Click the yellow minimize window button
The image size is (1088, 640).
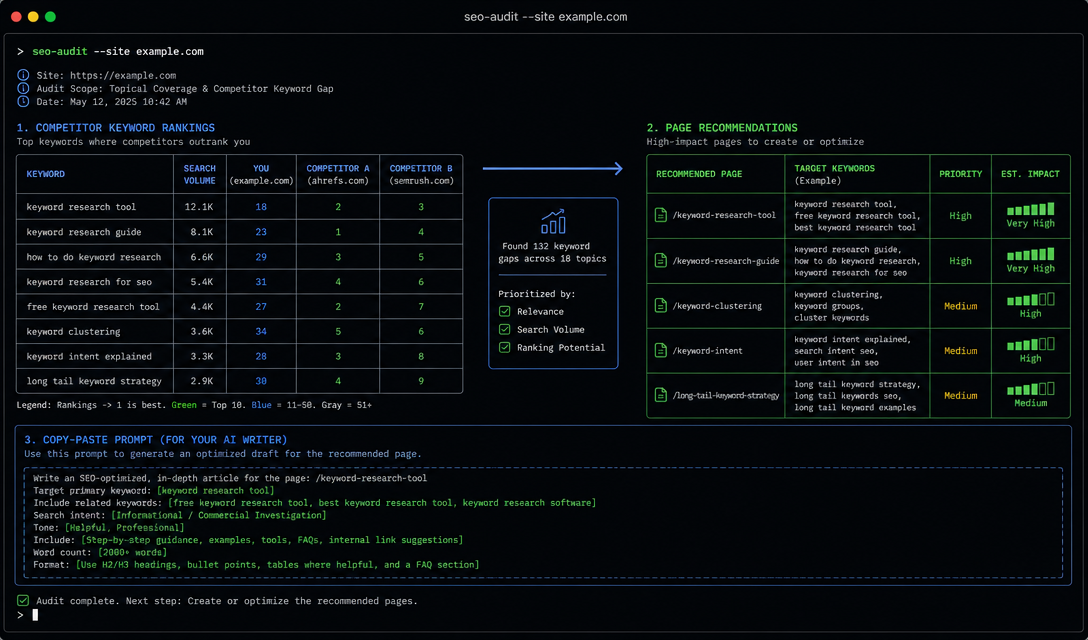(33, 17)
